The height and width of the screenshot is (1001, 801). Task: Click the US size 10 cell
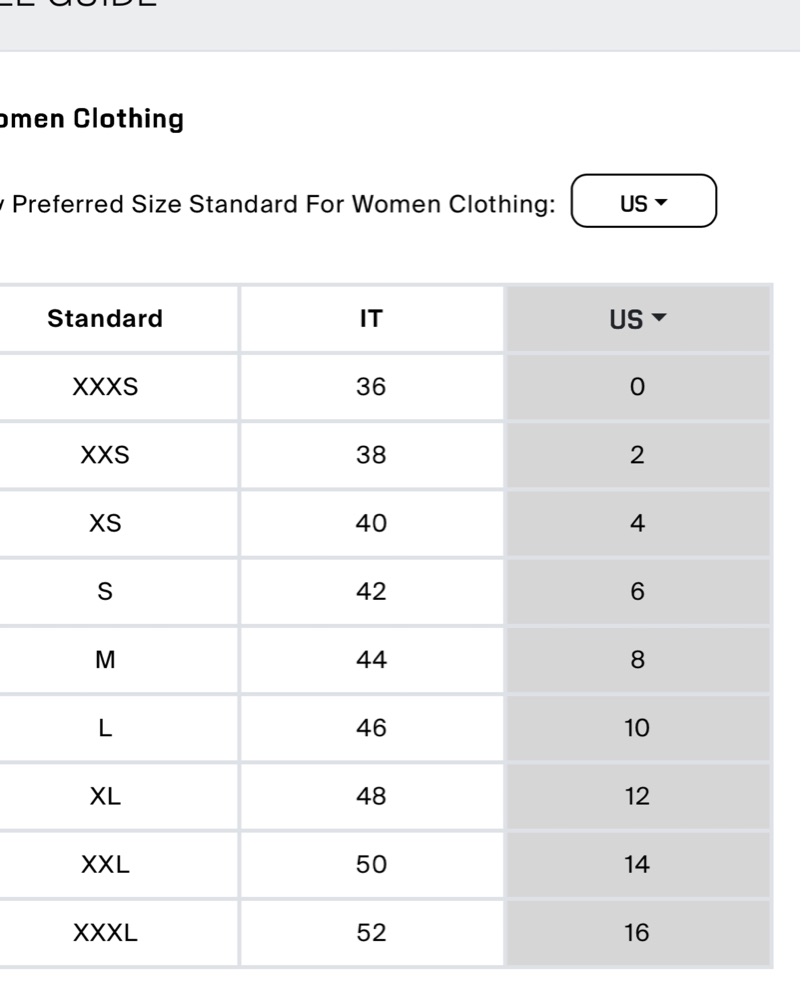tap(638, 728)
